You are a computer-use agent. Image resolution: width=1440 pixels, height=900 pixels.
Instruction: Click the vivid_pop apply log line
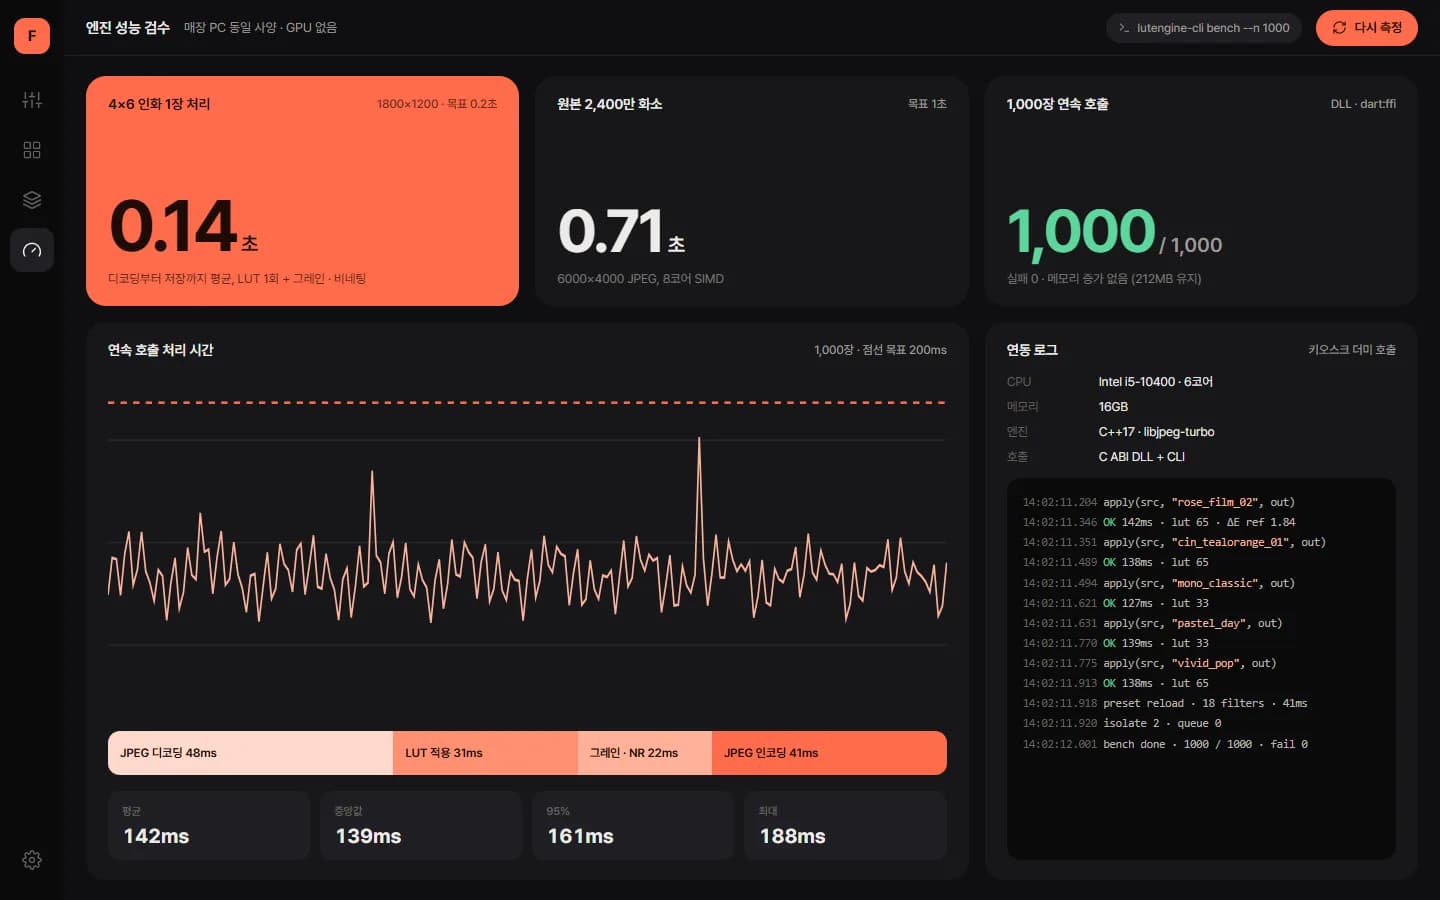[1149, 663]
